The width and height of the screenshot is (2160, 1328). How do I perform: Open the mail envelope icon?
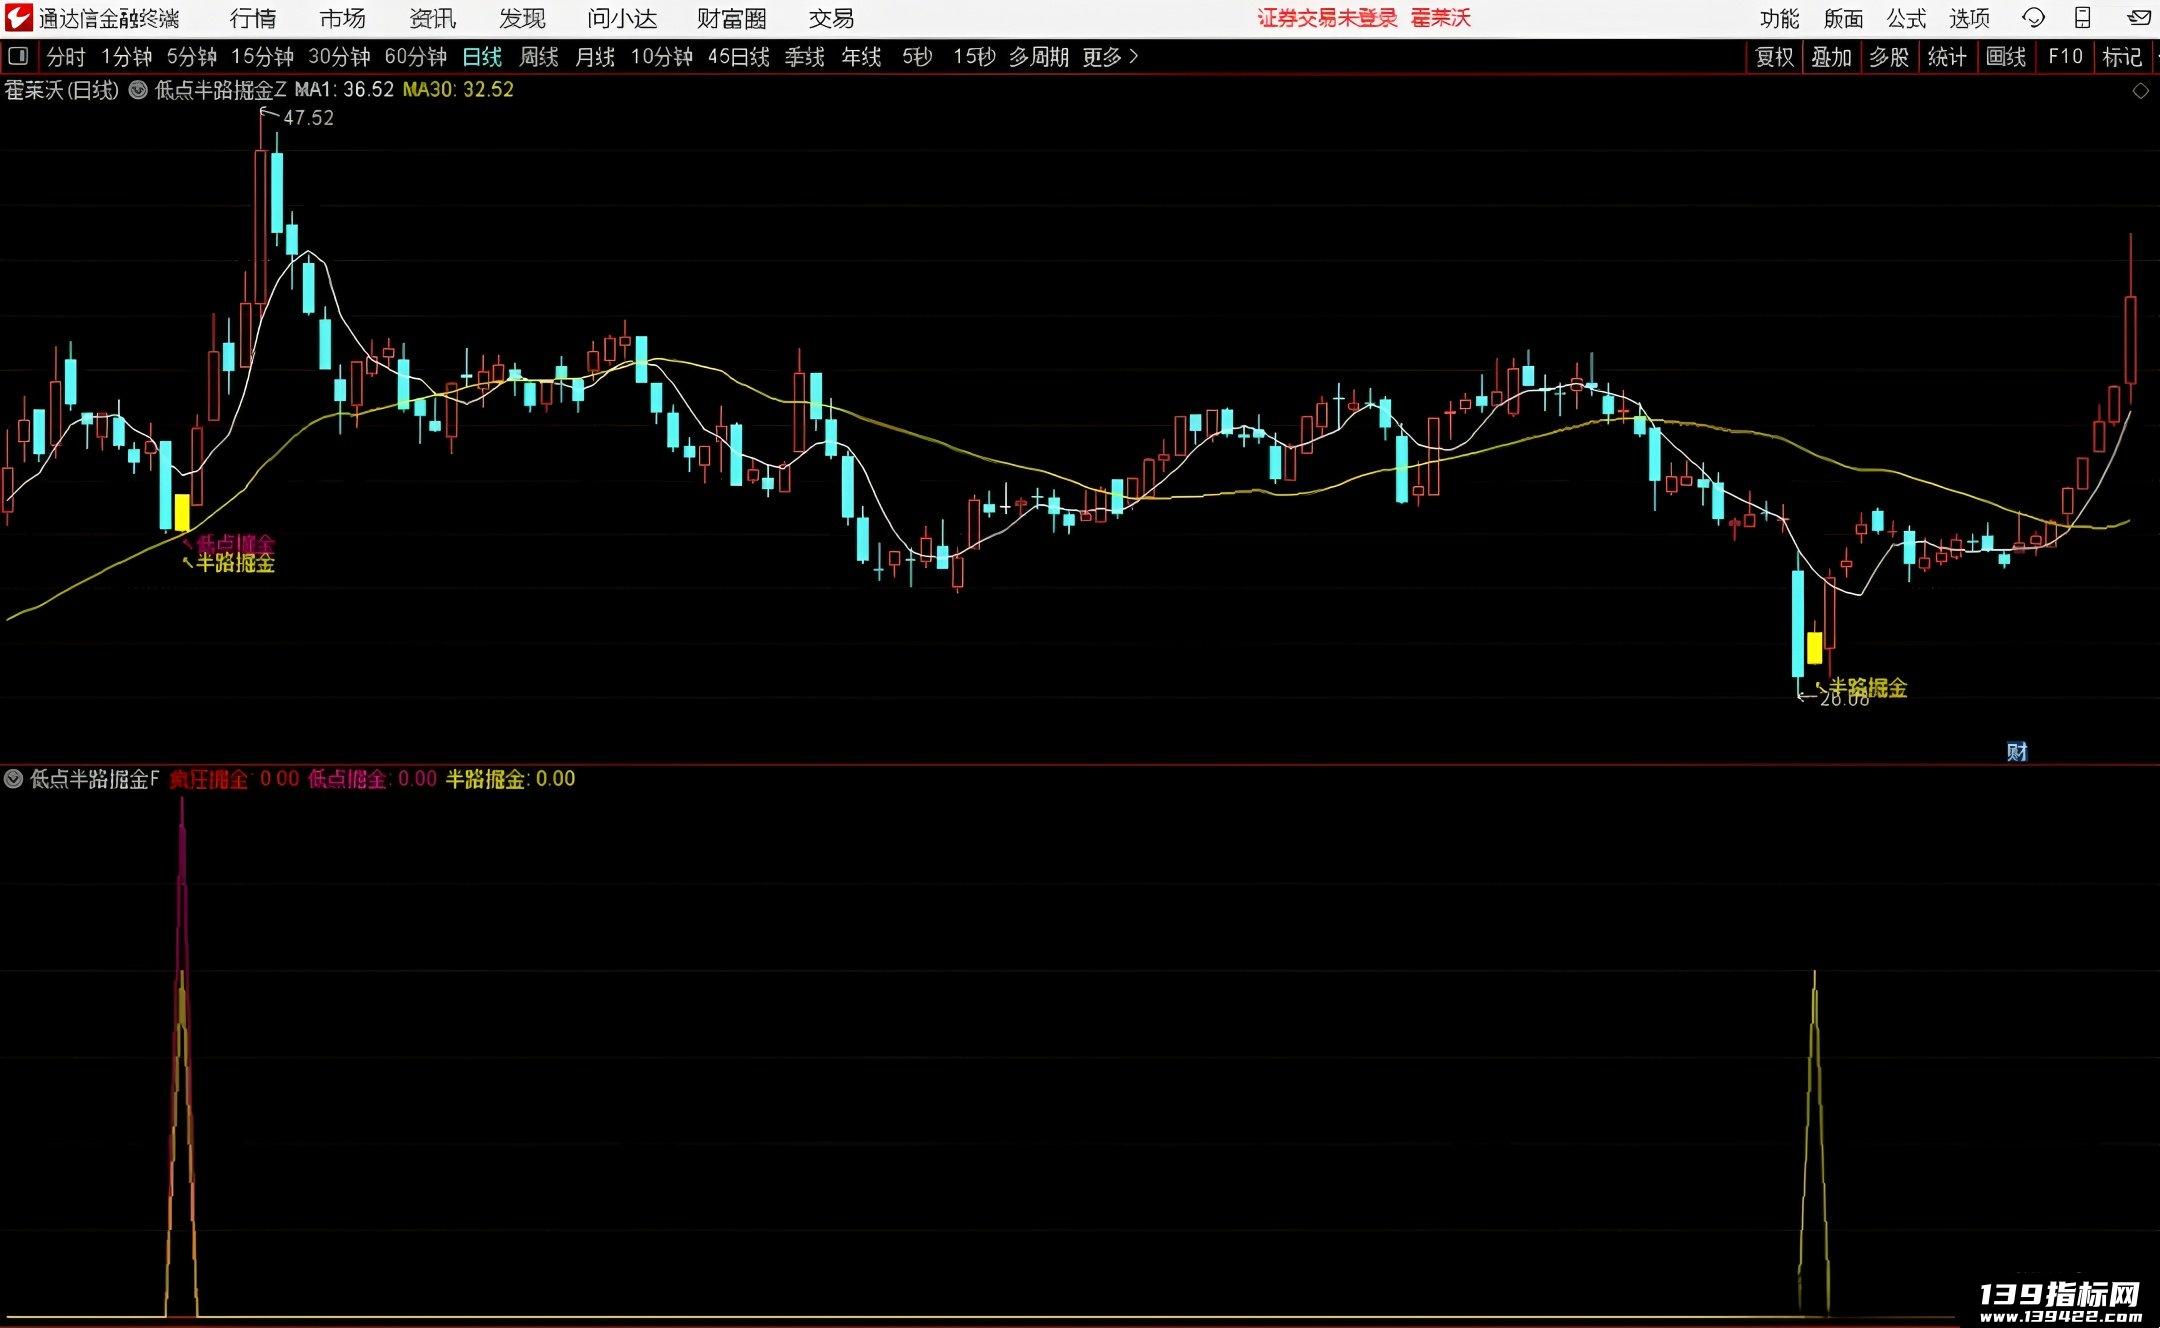(x=2138, y=18)
